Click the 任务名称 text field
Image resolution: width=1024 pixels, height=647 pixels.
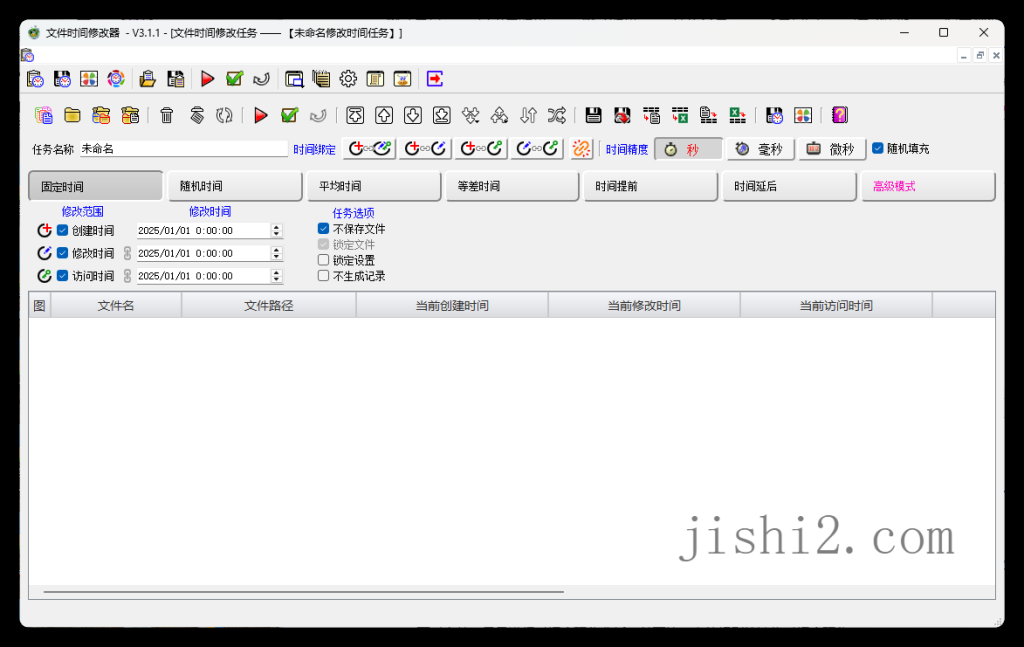point(184,149)
